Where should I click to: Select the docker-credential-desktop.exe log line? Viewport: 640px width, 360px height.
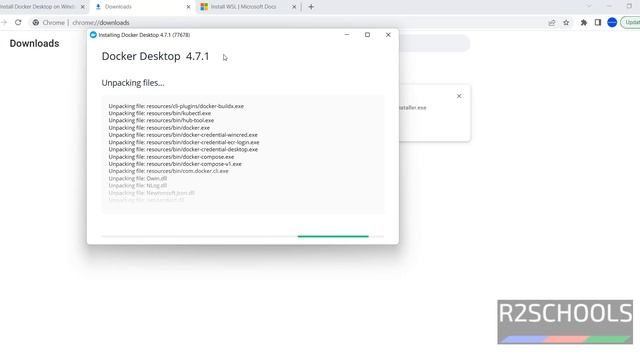(x=183, y=149)
